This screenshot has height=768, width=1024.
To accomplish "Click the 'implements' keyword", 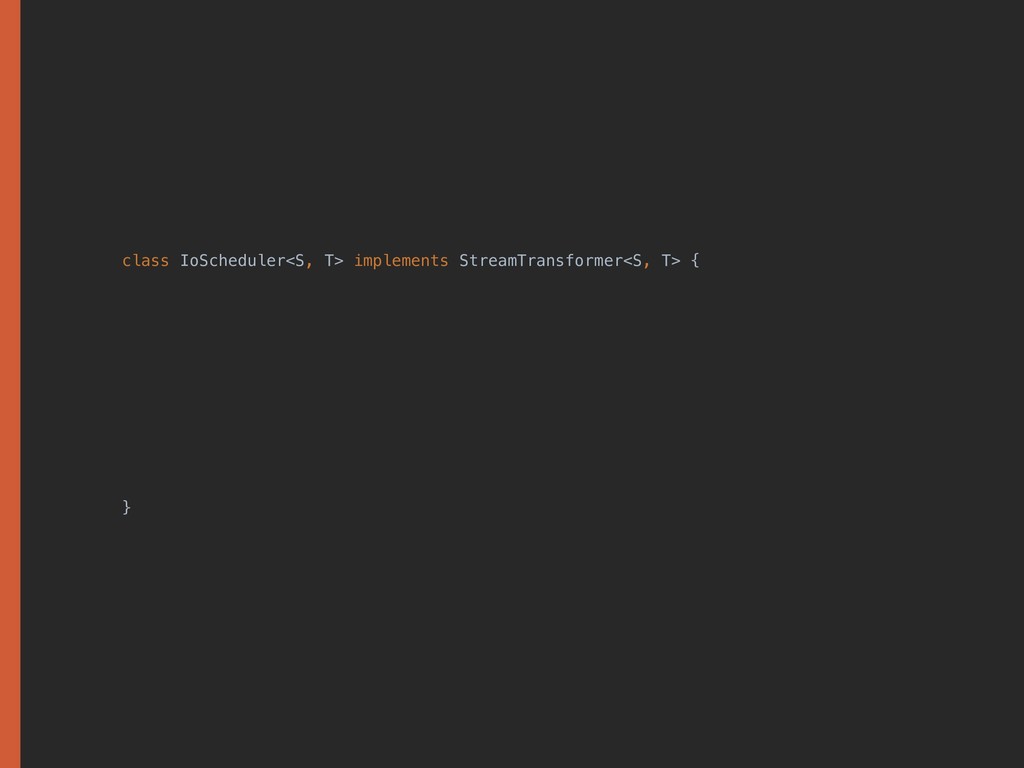I will click(400, 261).
